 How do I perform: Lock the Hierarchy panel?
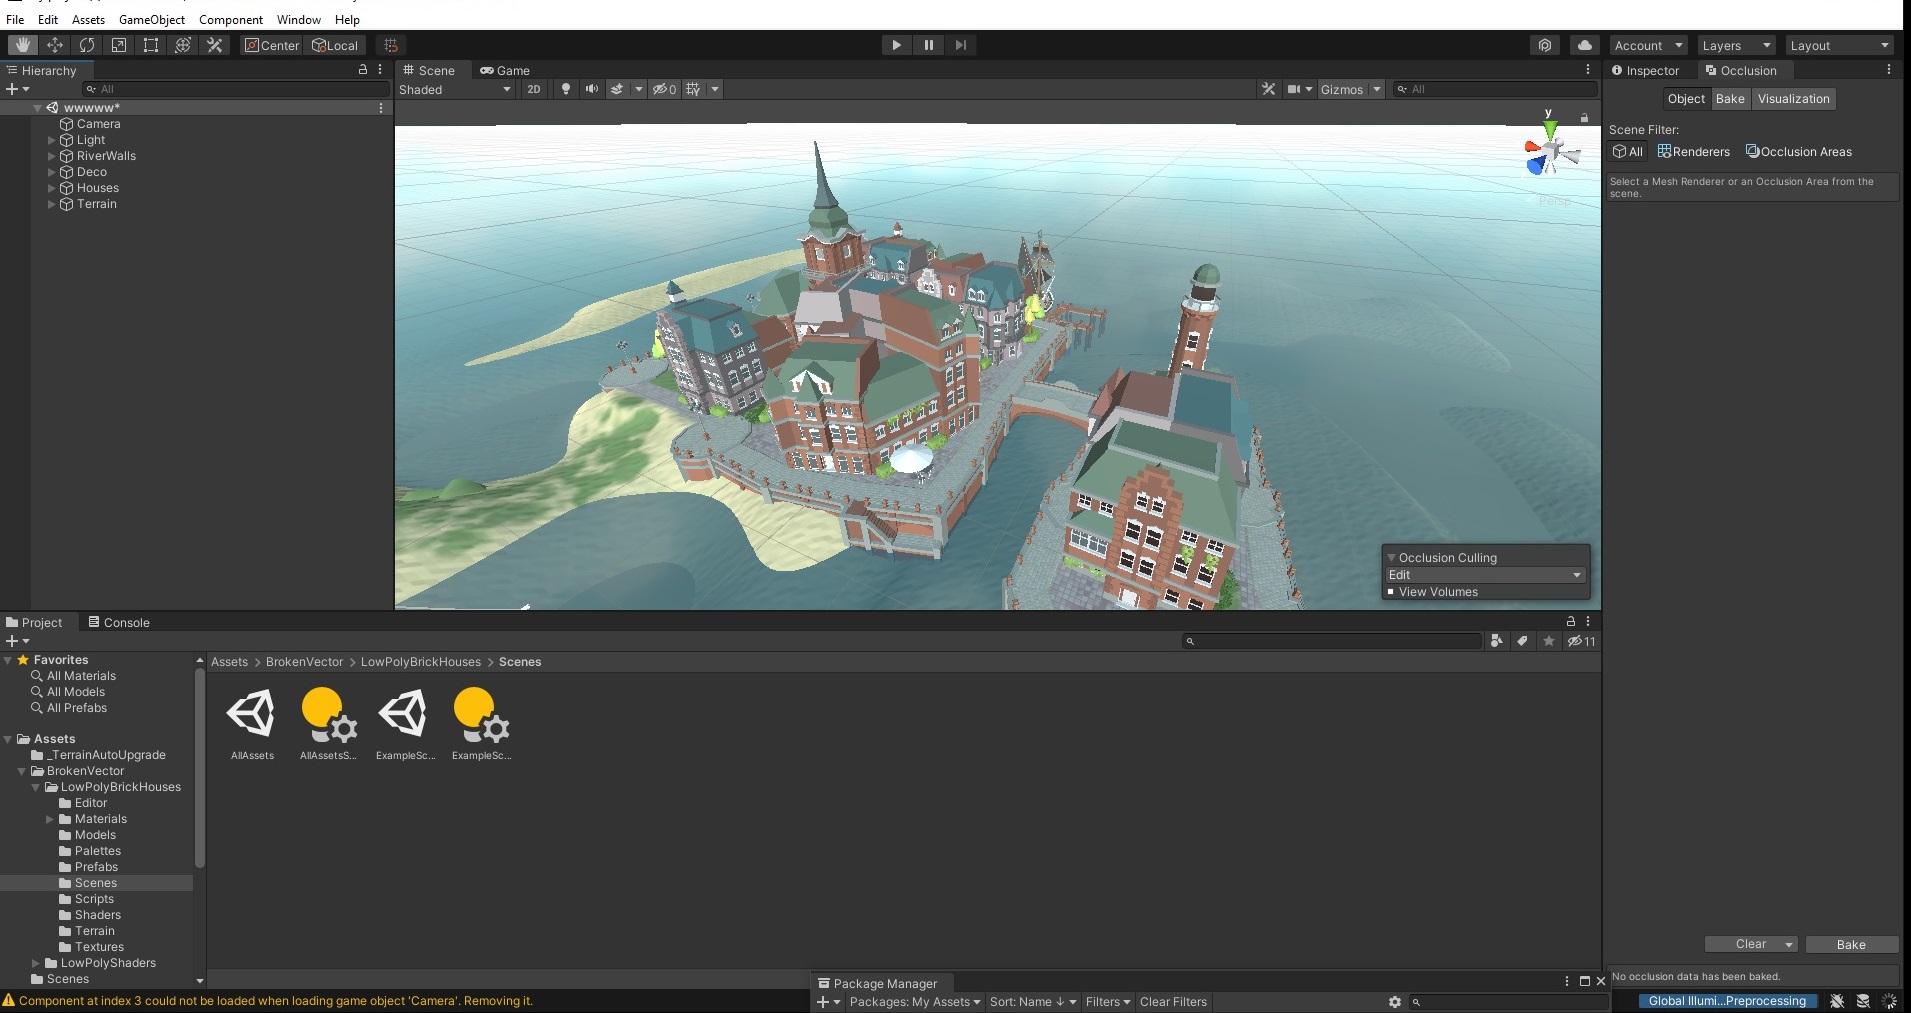point(363,70)
